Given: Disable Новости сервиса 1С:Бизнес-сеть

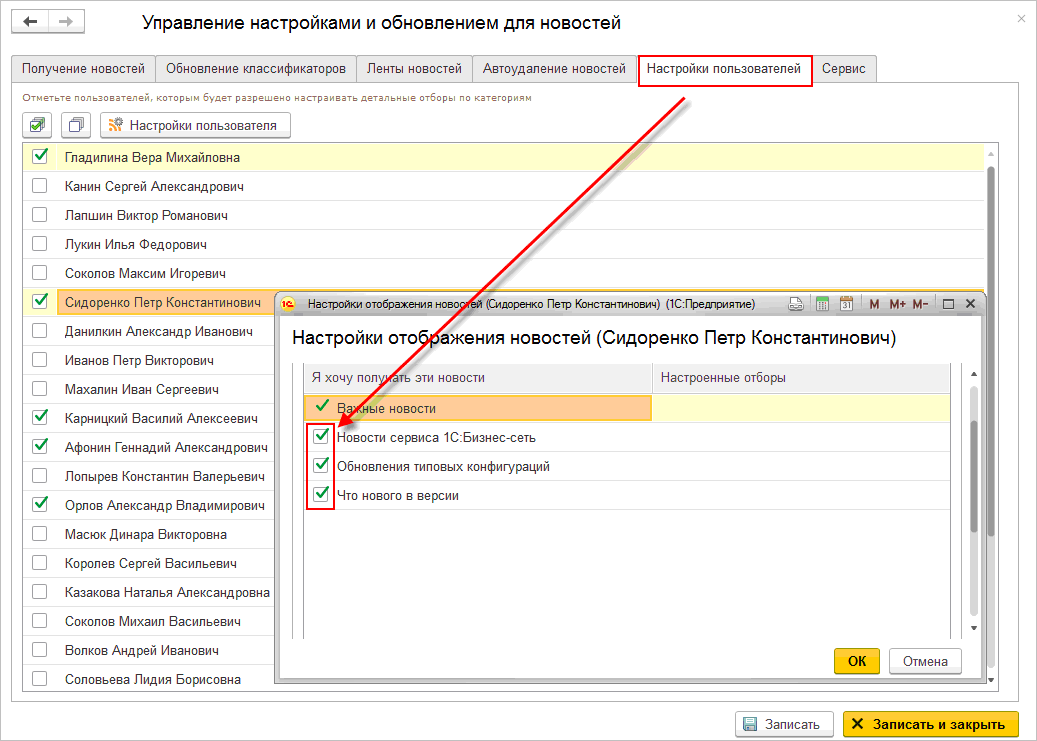Looking at the screenshot, I should (320, 436).
